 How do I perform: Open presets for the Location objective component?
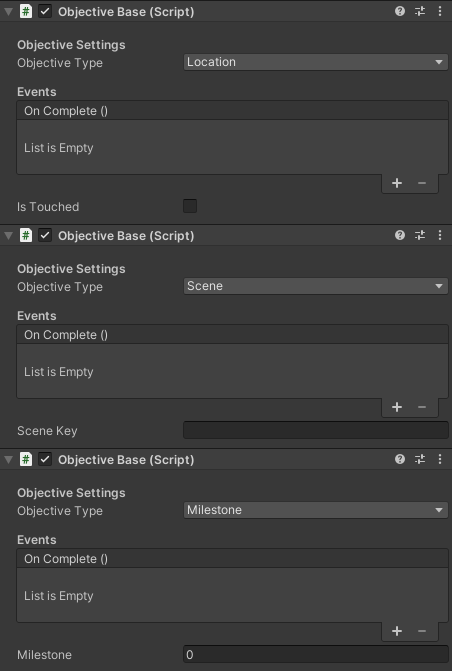[420, 12]
